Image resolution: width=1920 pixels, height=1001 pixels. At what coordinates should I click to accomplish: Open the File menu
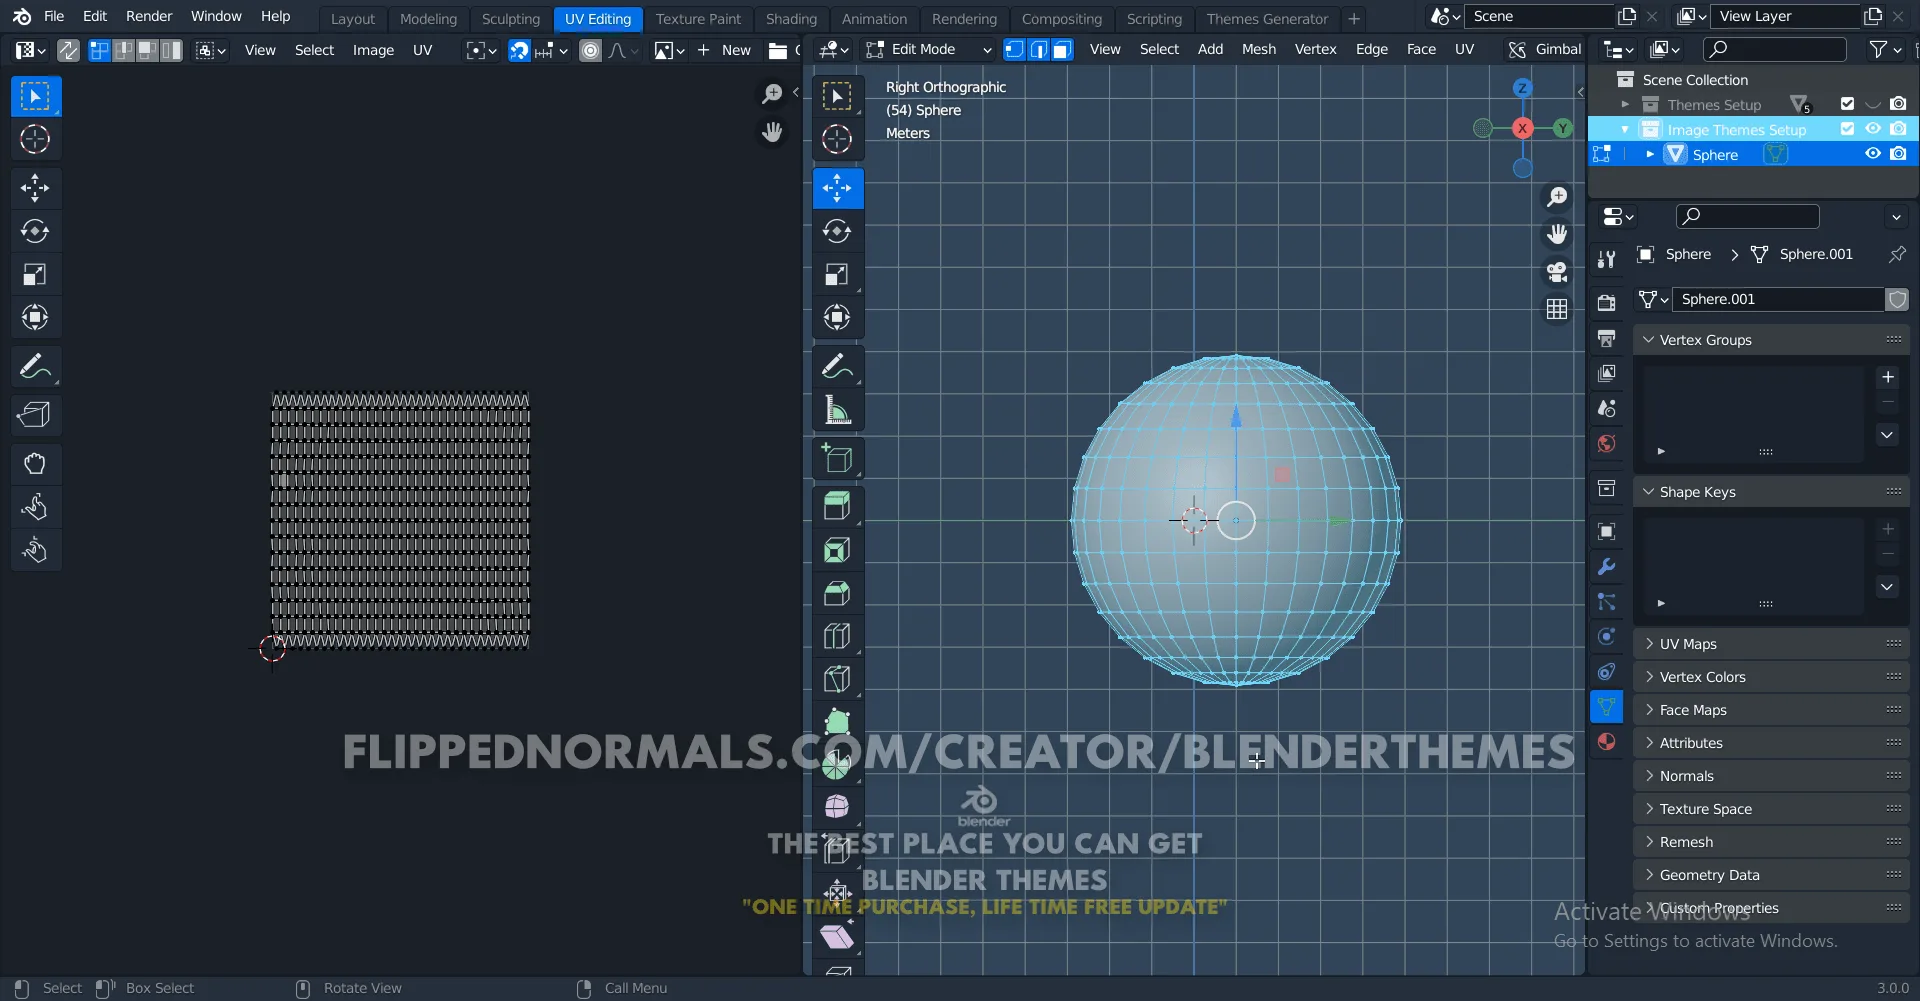[54, 16]
